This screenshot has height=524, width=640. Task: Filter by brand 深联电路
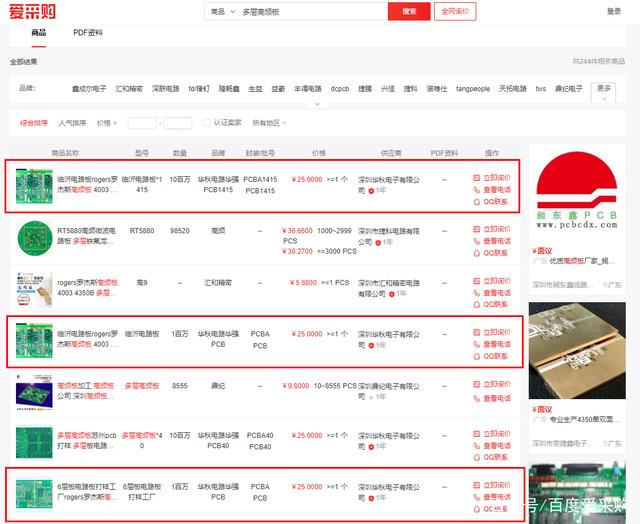(166, 89)
